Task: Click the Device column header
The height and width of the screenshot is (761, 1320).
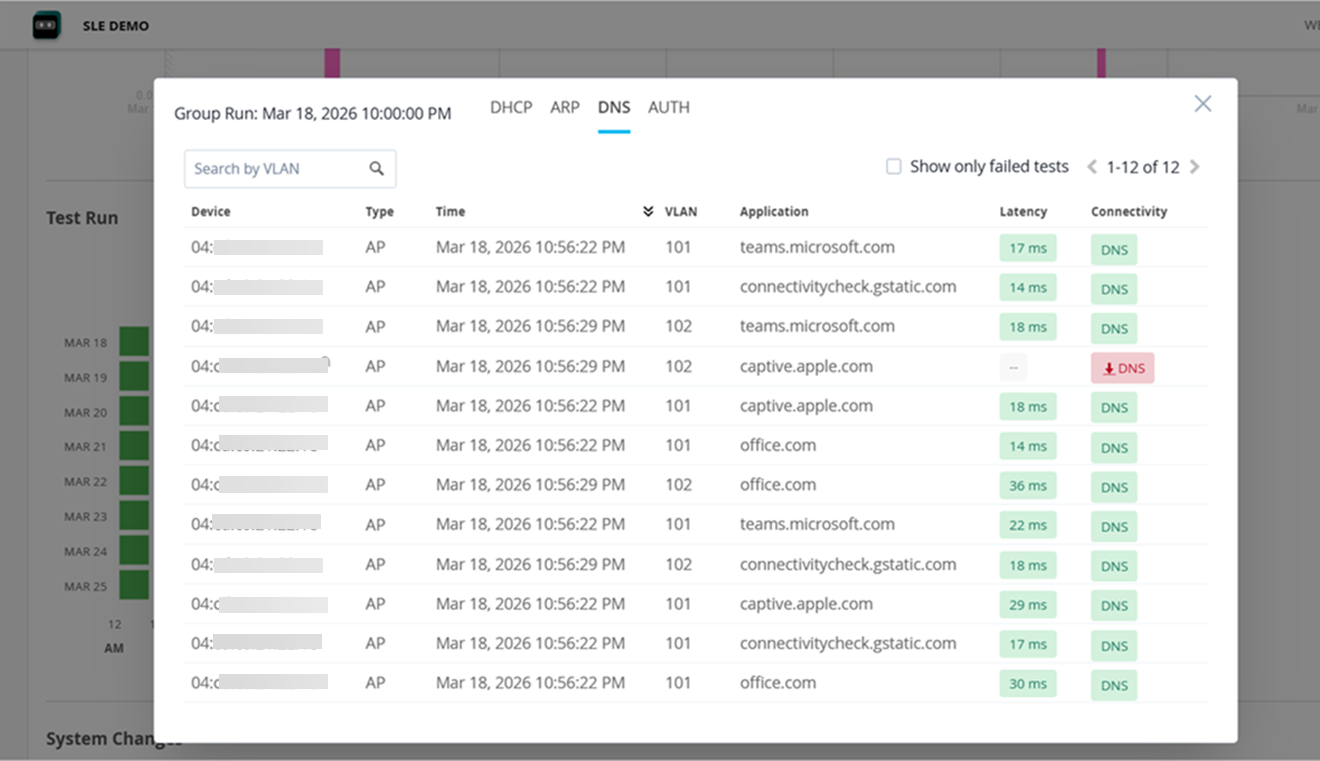Action: [211, 212]
